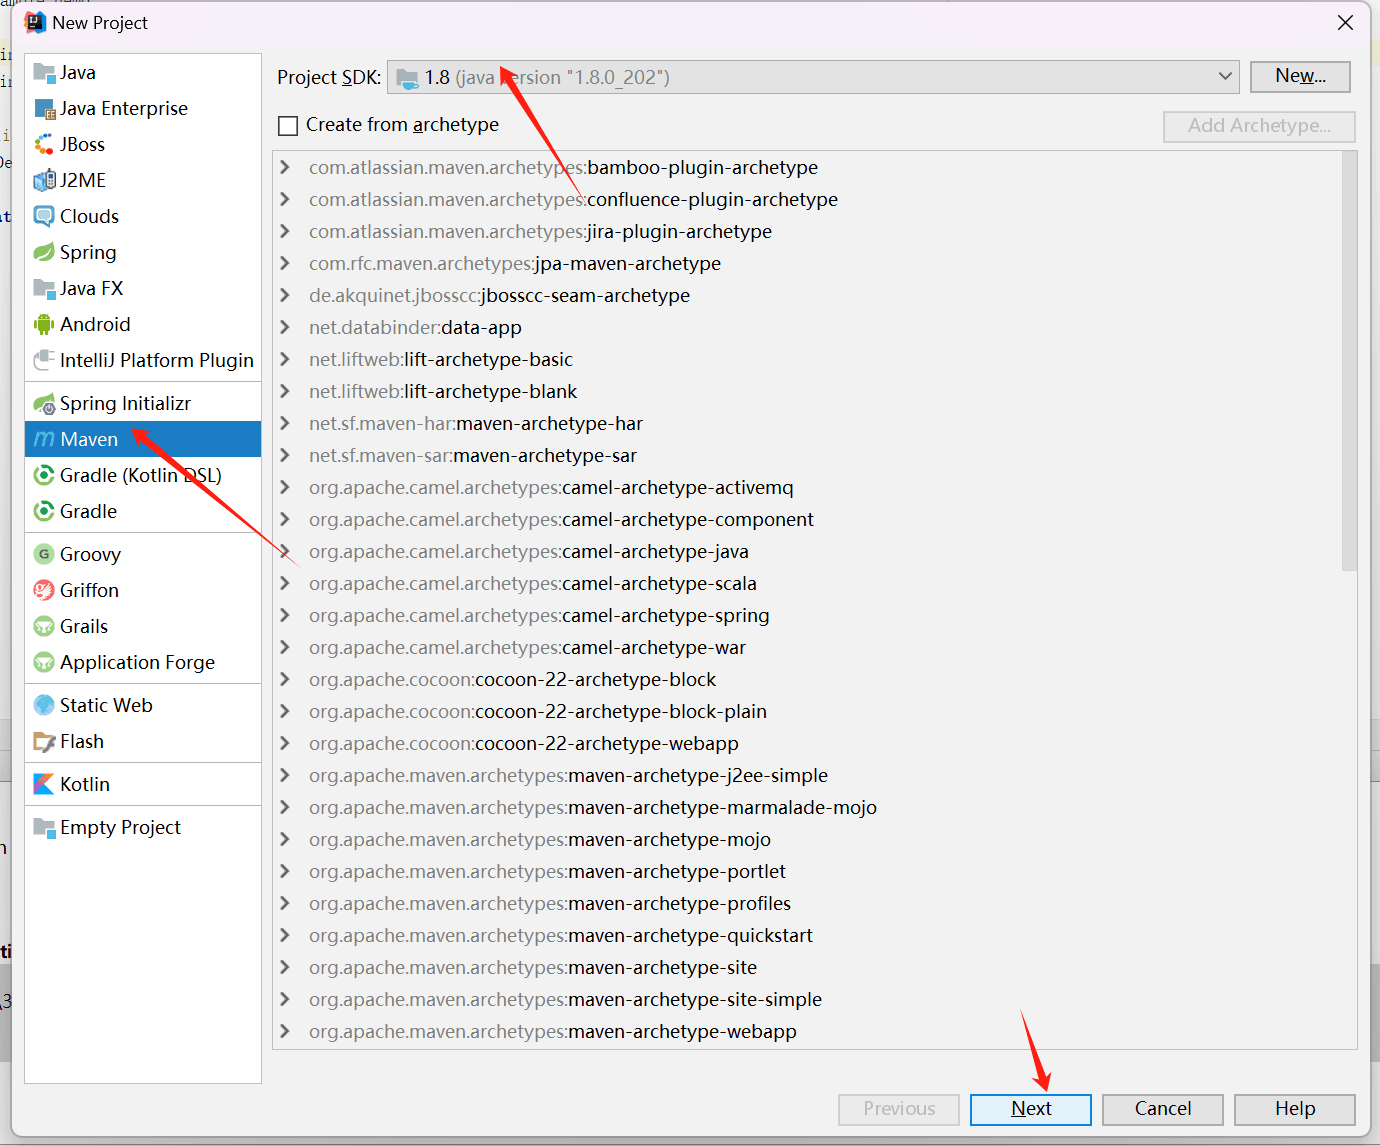Click the Previous button
Screen dimensions: 1380x1146
899,1109
